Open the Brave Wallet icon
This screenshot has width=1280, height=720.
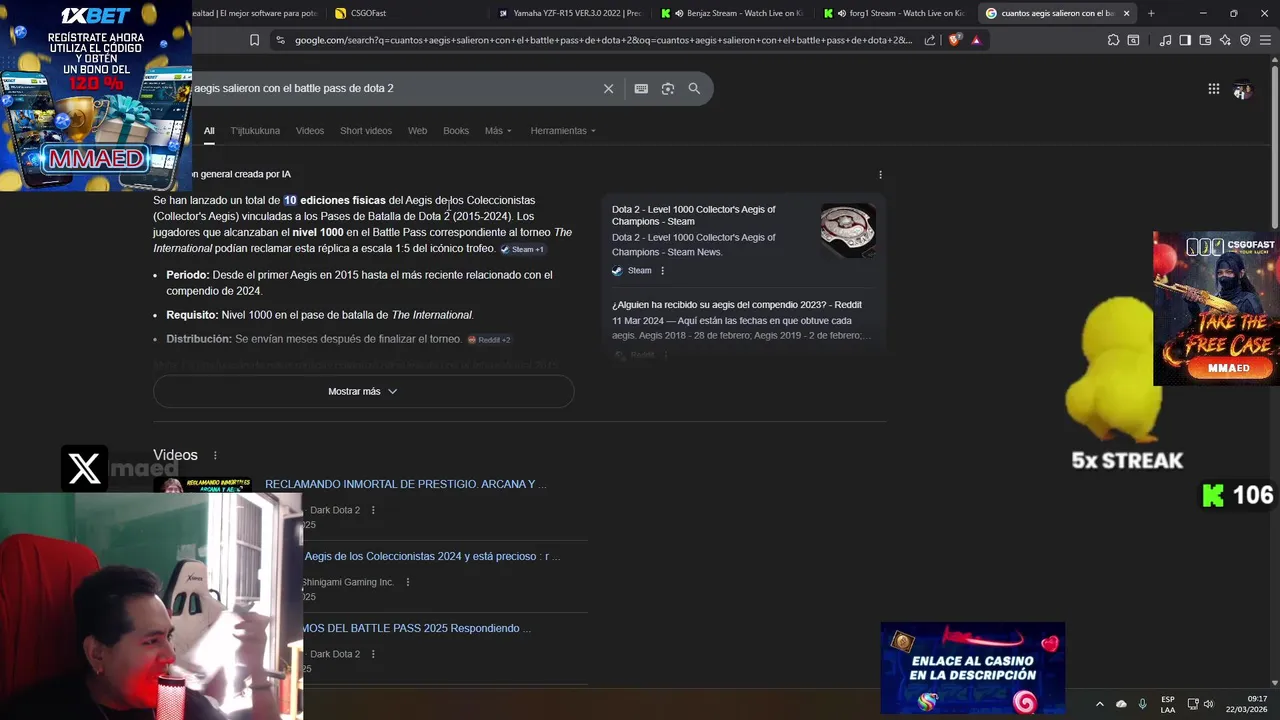click(1205, 40)
